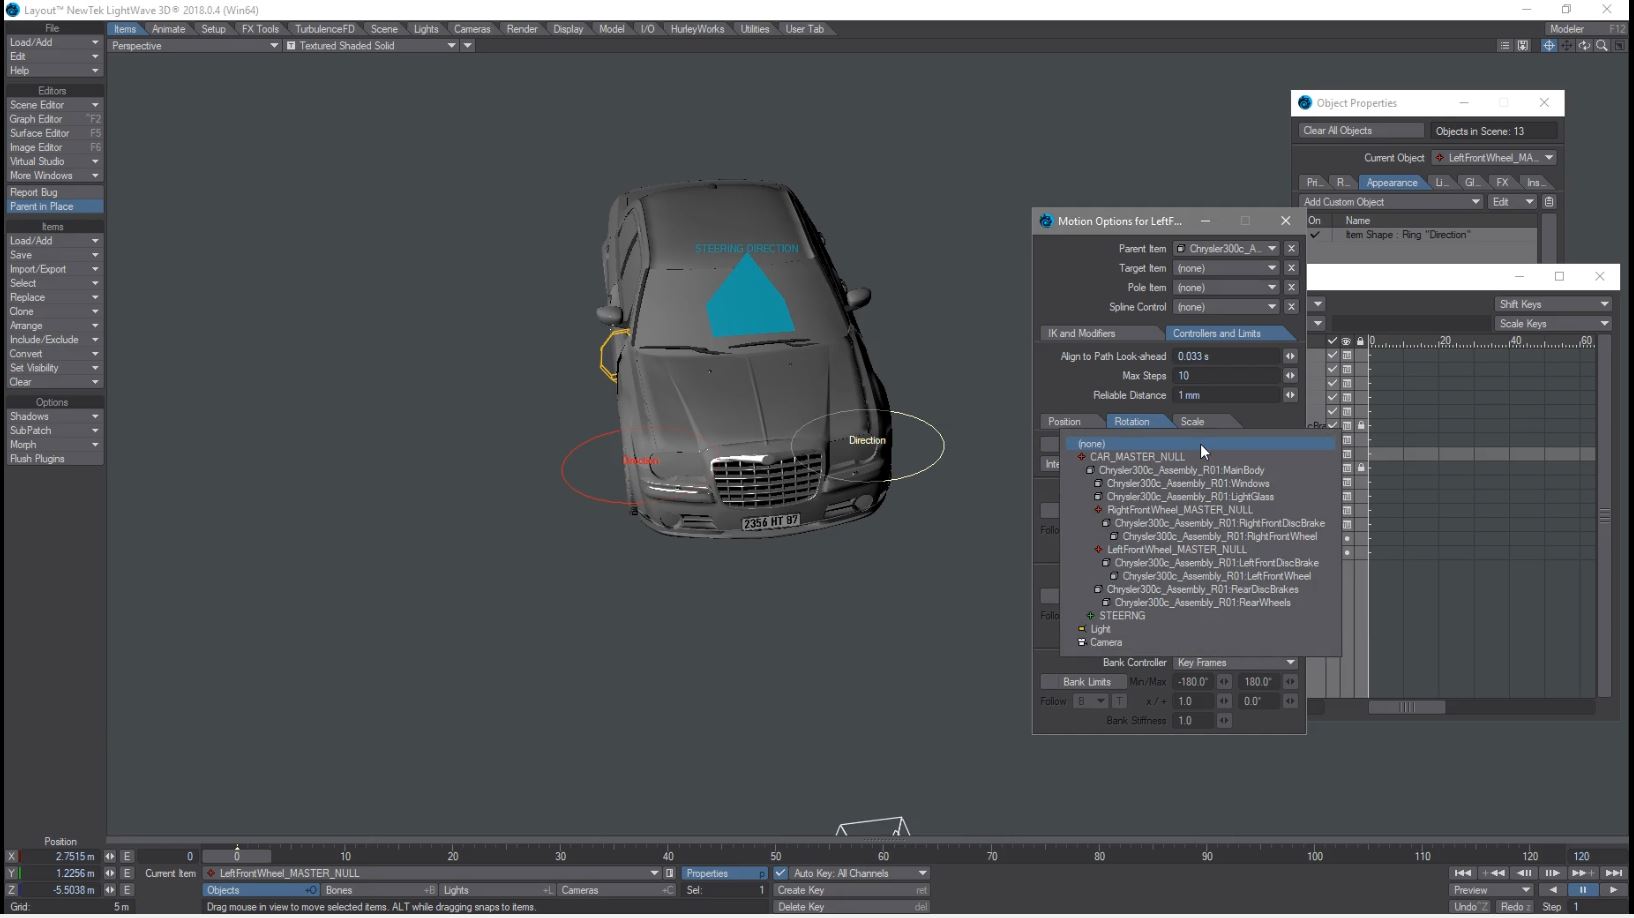Remove the Parent Item with X button
The width and height of the screenshot is (1634, 918).
point(1291,249)
